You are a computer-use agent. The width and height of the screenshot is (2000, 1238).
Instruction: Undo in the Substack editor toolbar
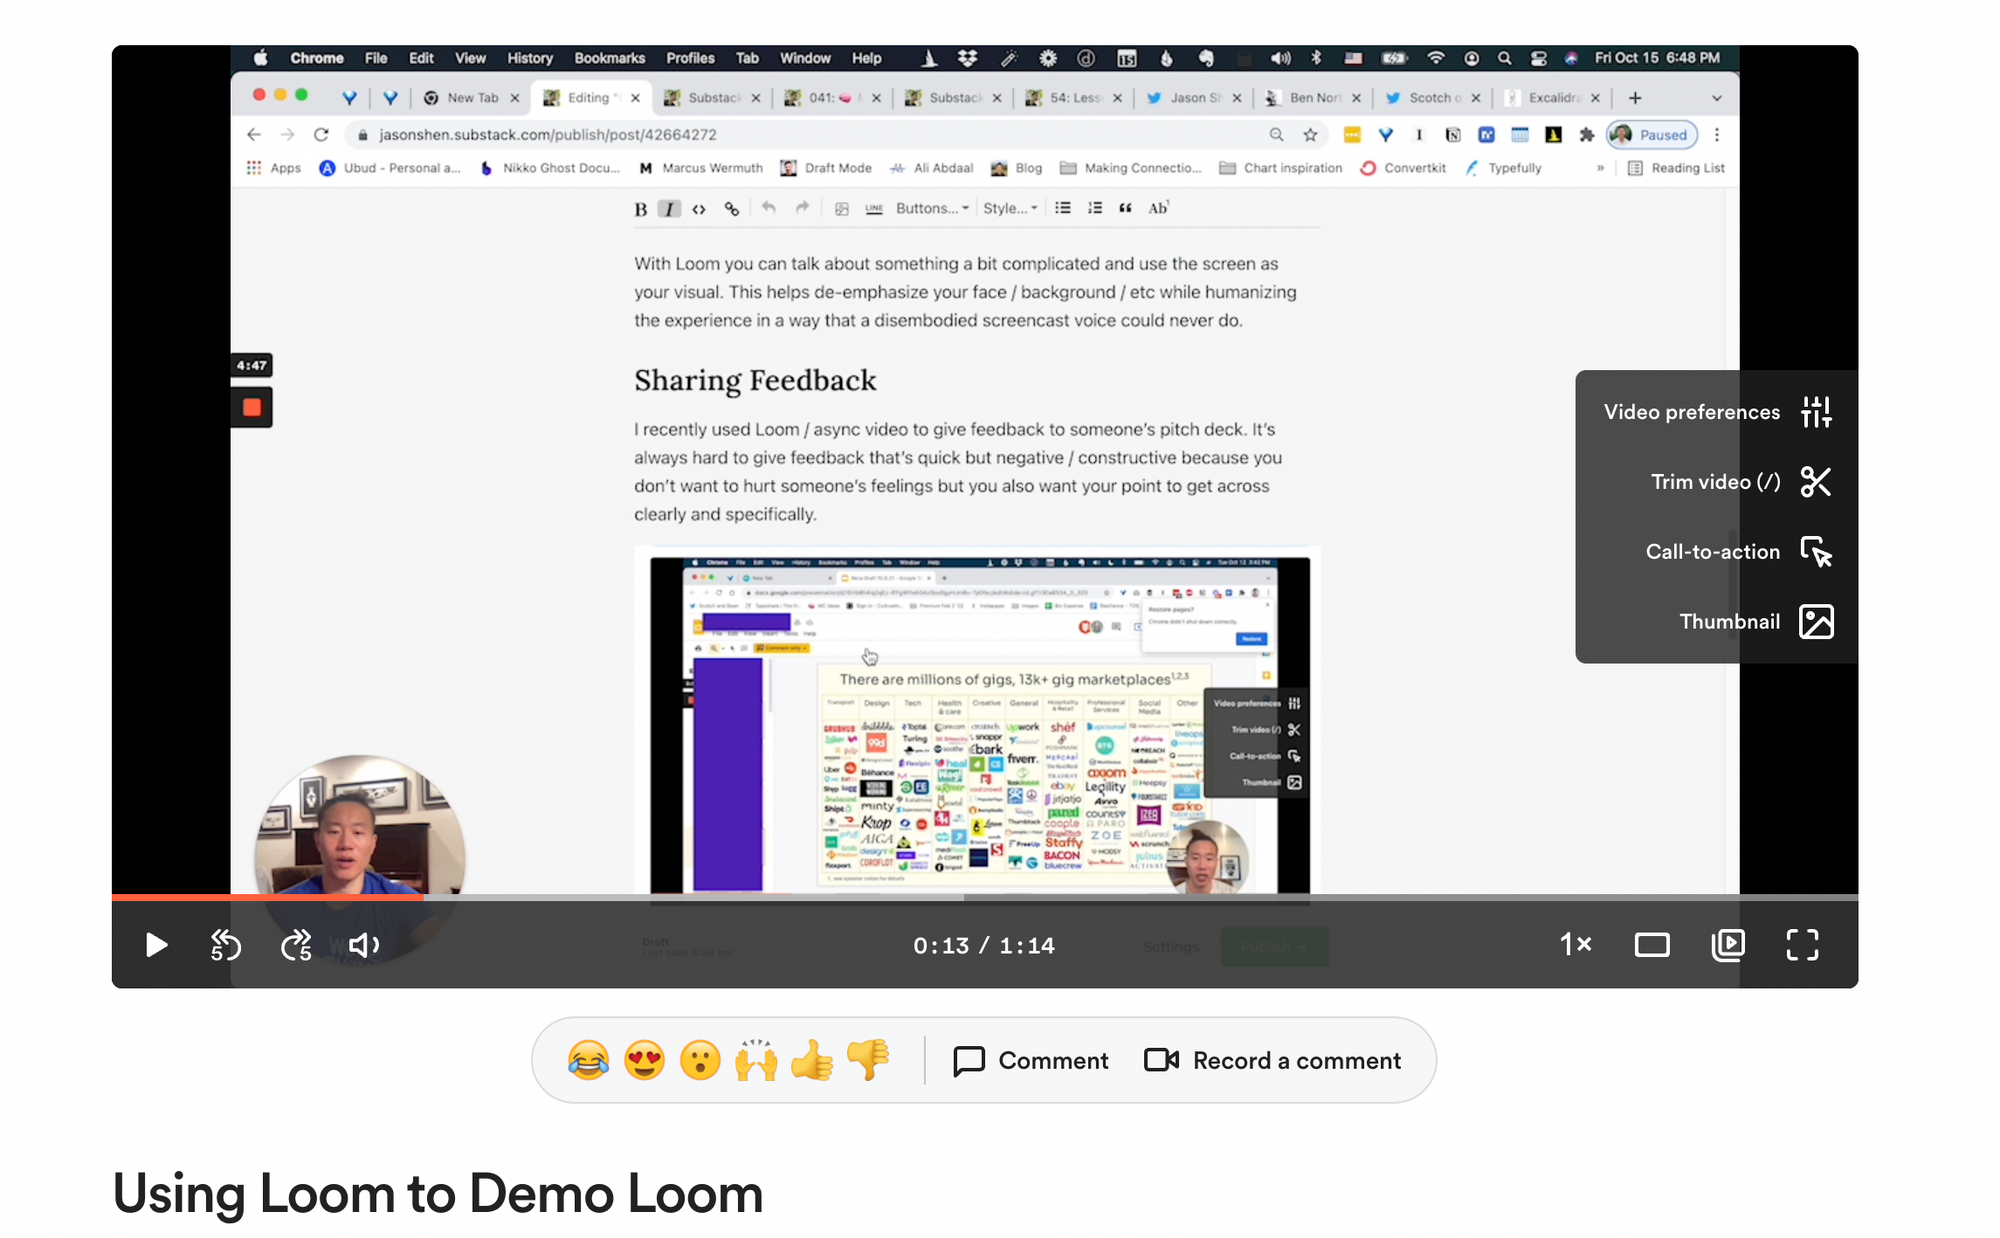(x=768, y=208)
